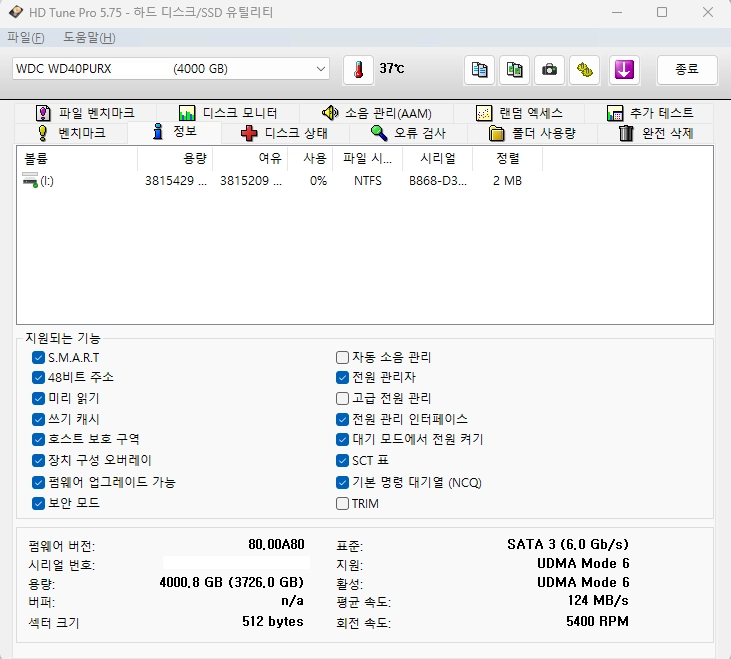731x659 pixels.
Task: Toggle the 미리 읽기 checkbox
Action: click(x=38, y=398)
